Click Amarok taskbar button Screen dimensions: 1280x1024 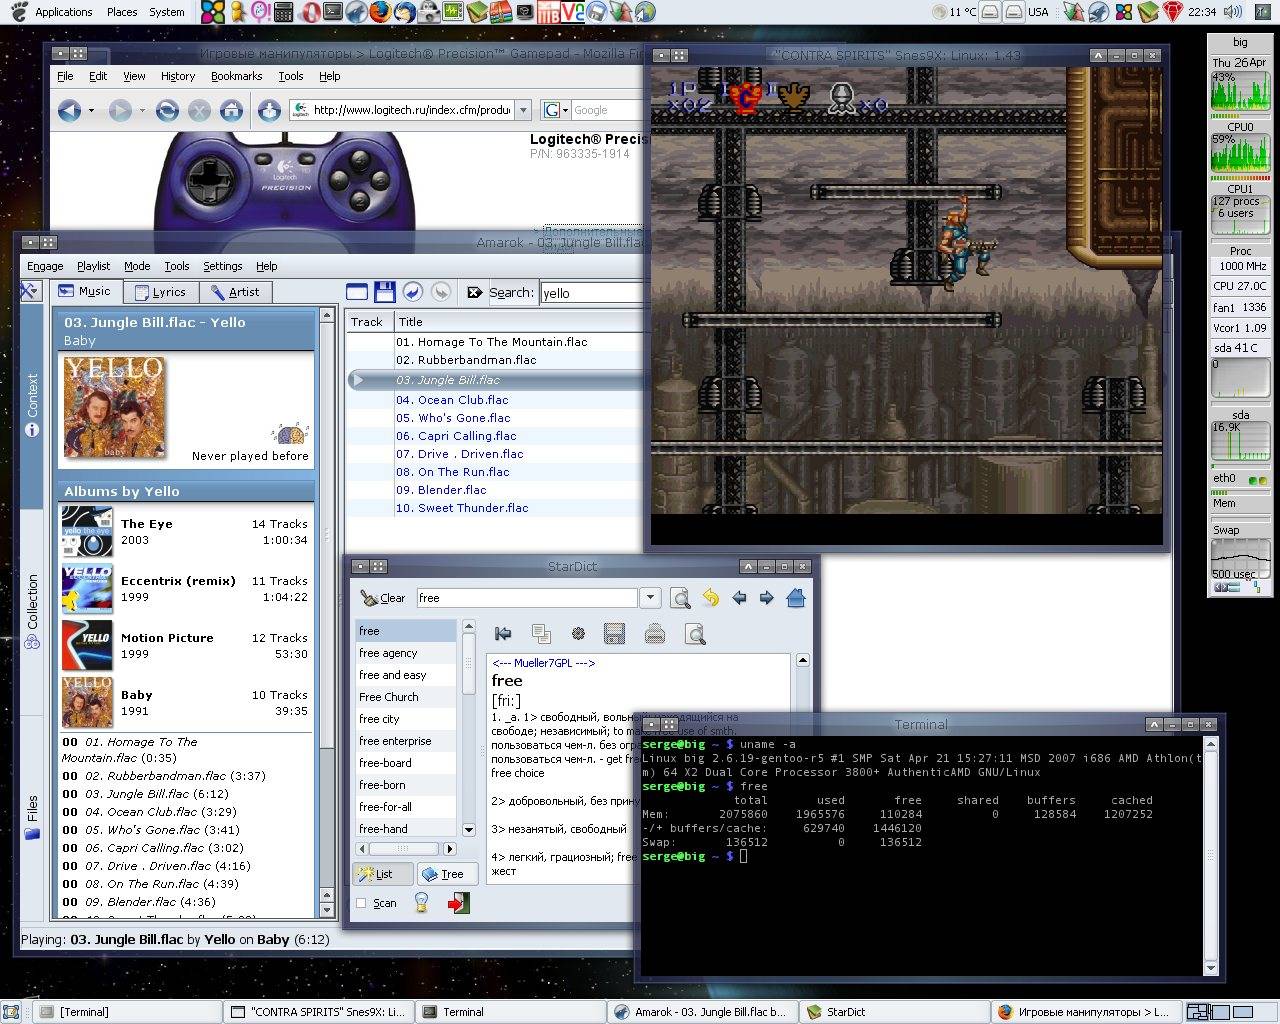pos(702,1012)
